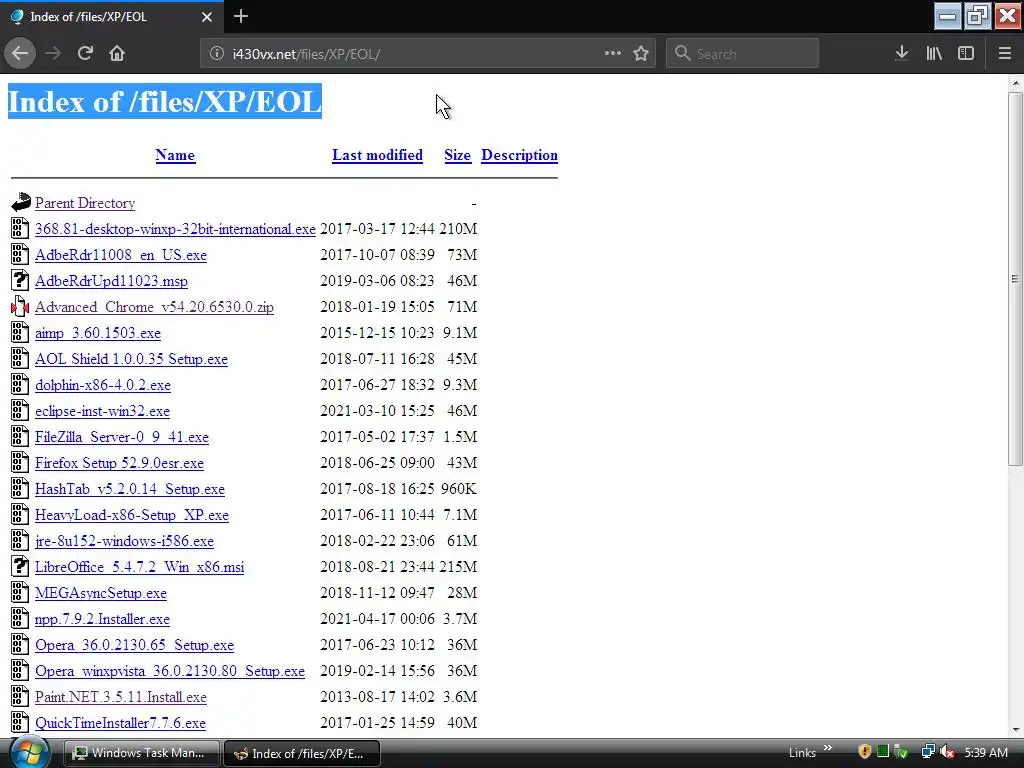This screenshot has width=1024, height=768.
Task: Go back with the browser back arrow
Action: click(x=20, y=54)
